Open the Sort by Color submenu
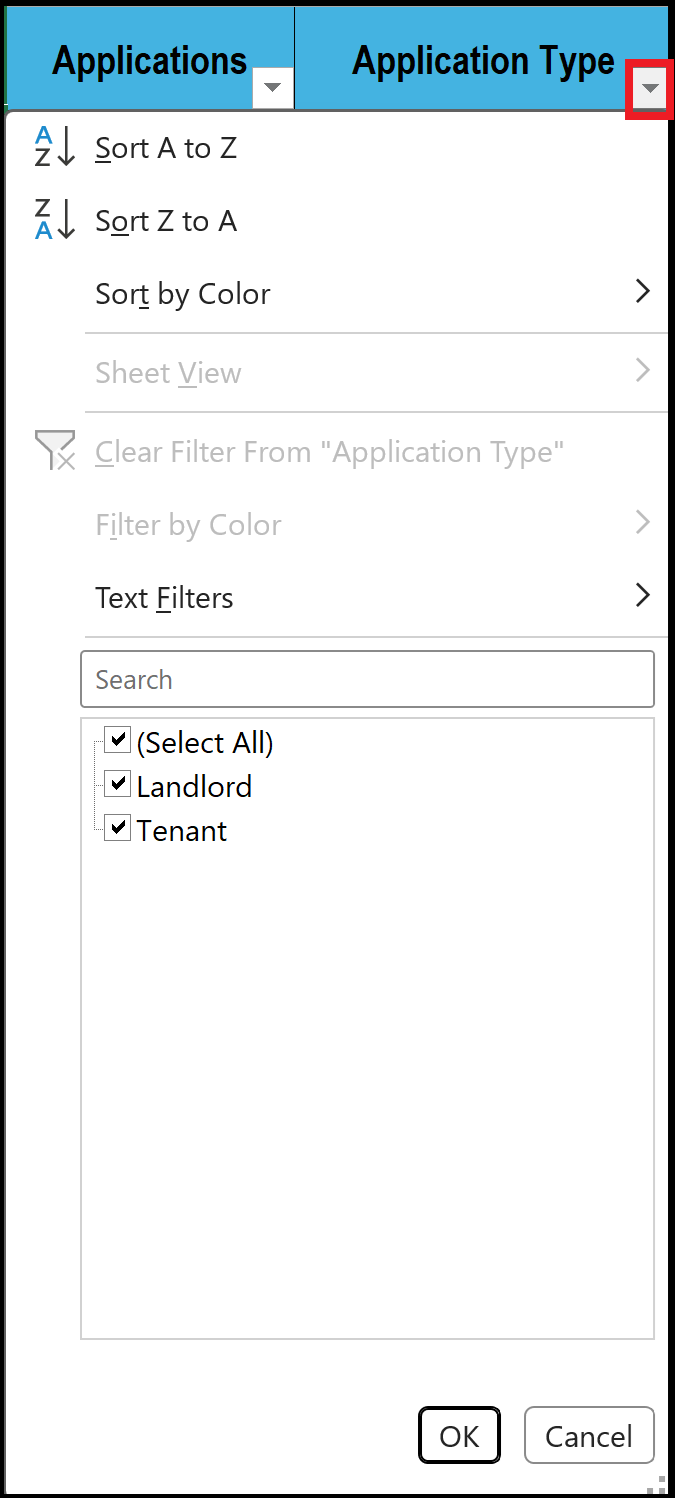This screenshot has width=675, height=1499. coord(182,293)
